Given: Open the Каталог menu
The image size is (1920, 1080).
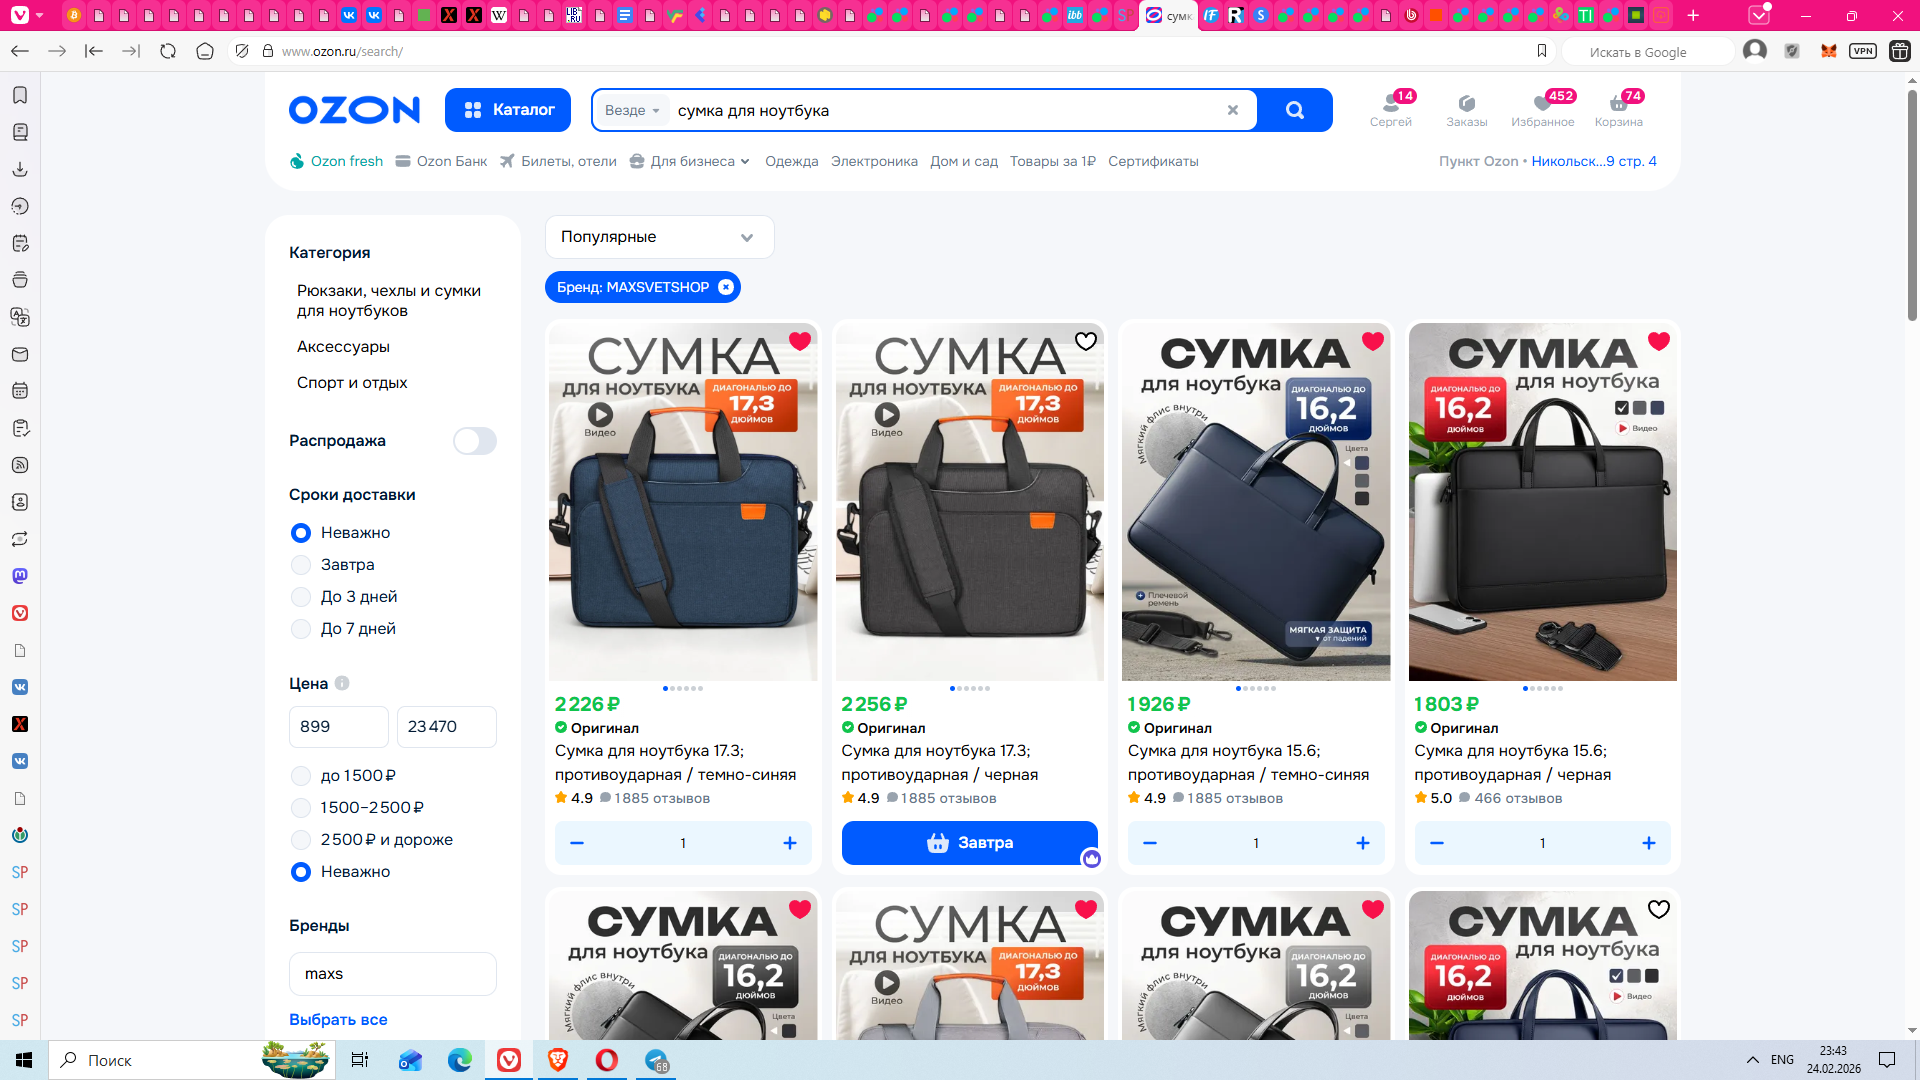Looking at the screenshot, I should 508,110.
